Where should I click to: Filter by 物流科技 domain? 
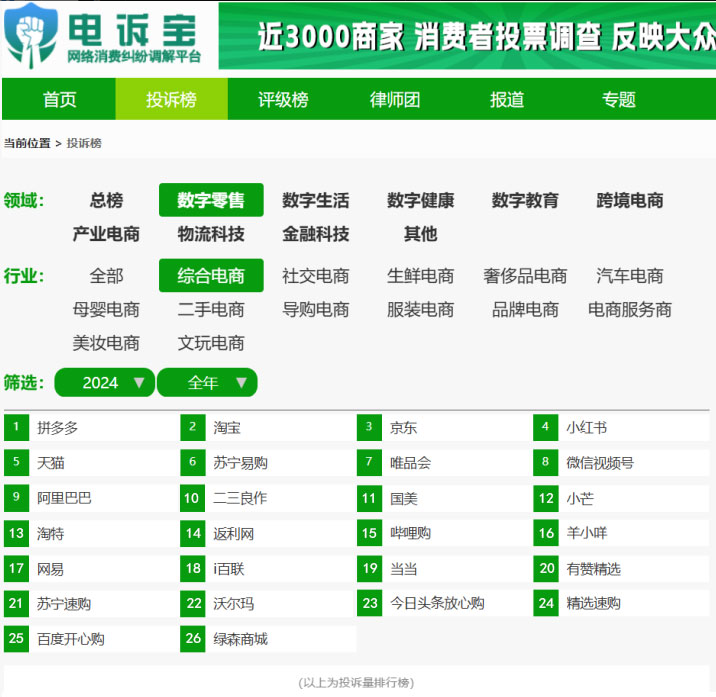pyautogui.click(x=211, y=234)
